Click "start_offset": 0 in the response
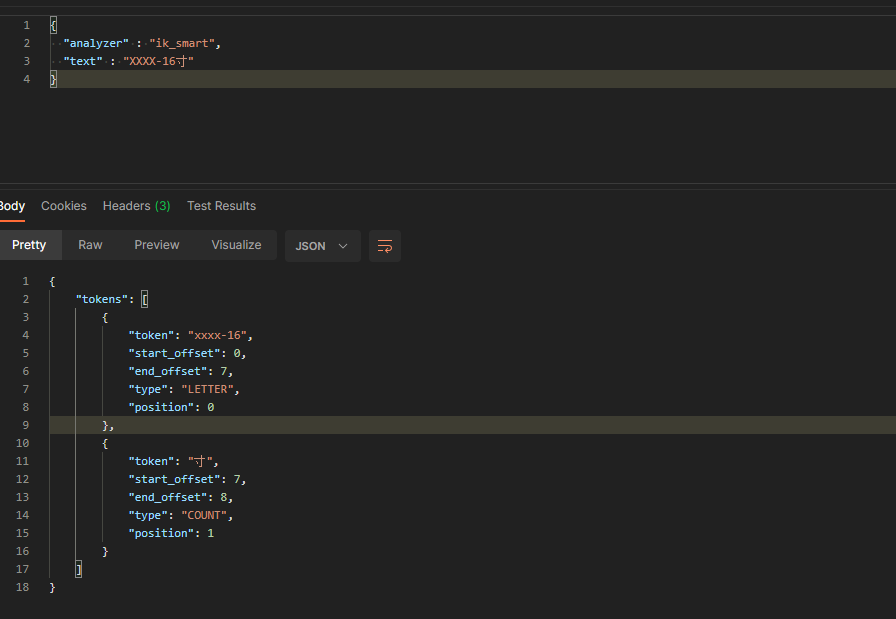Viewport: 896px width, 619px height. pos(185,353)
